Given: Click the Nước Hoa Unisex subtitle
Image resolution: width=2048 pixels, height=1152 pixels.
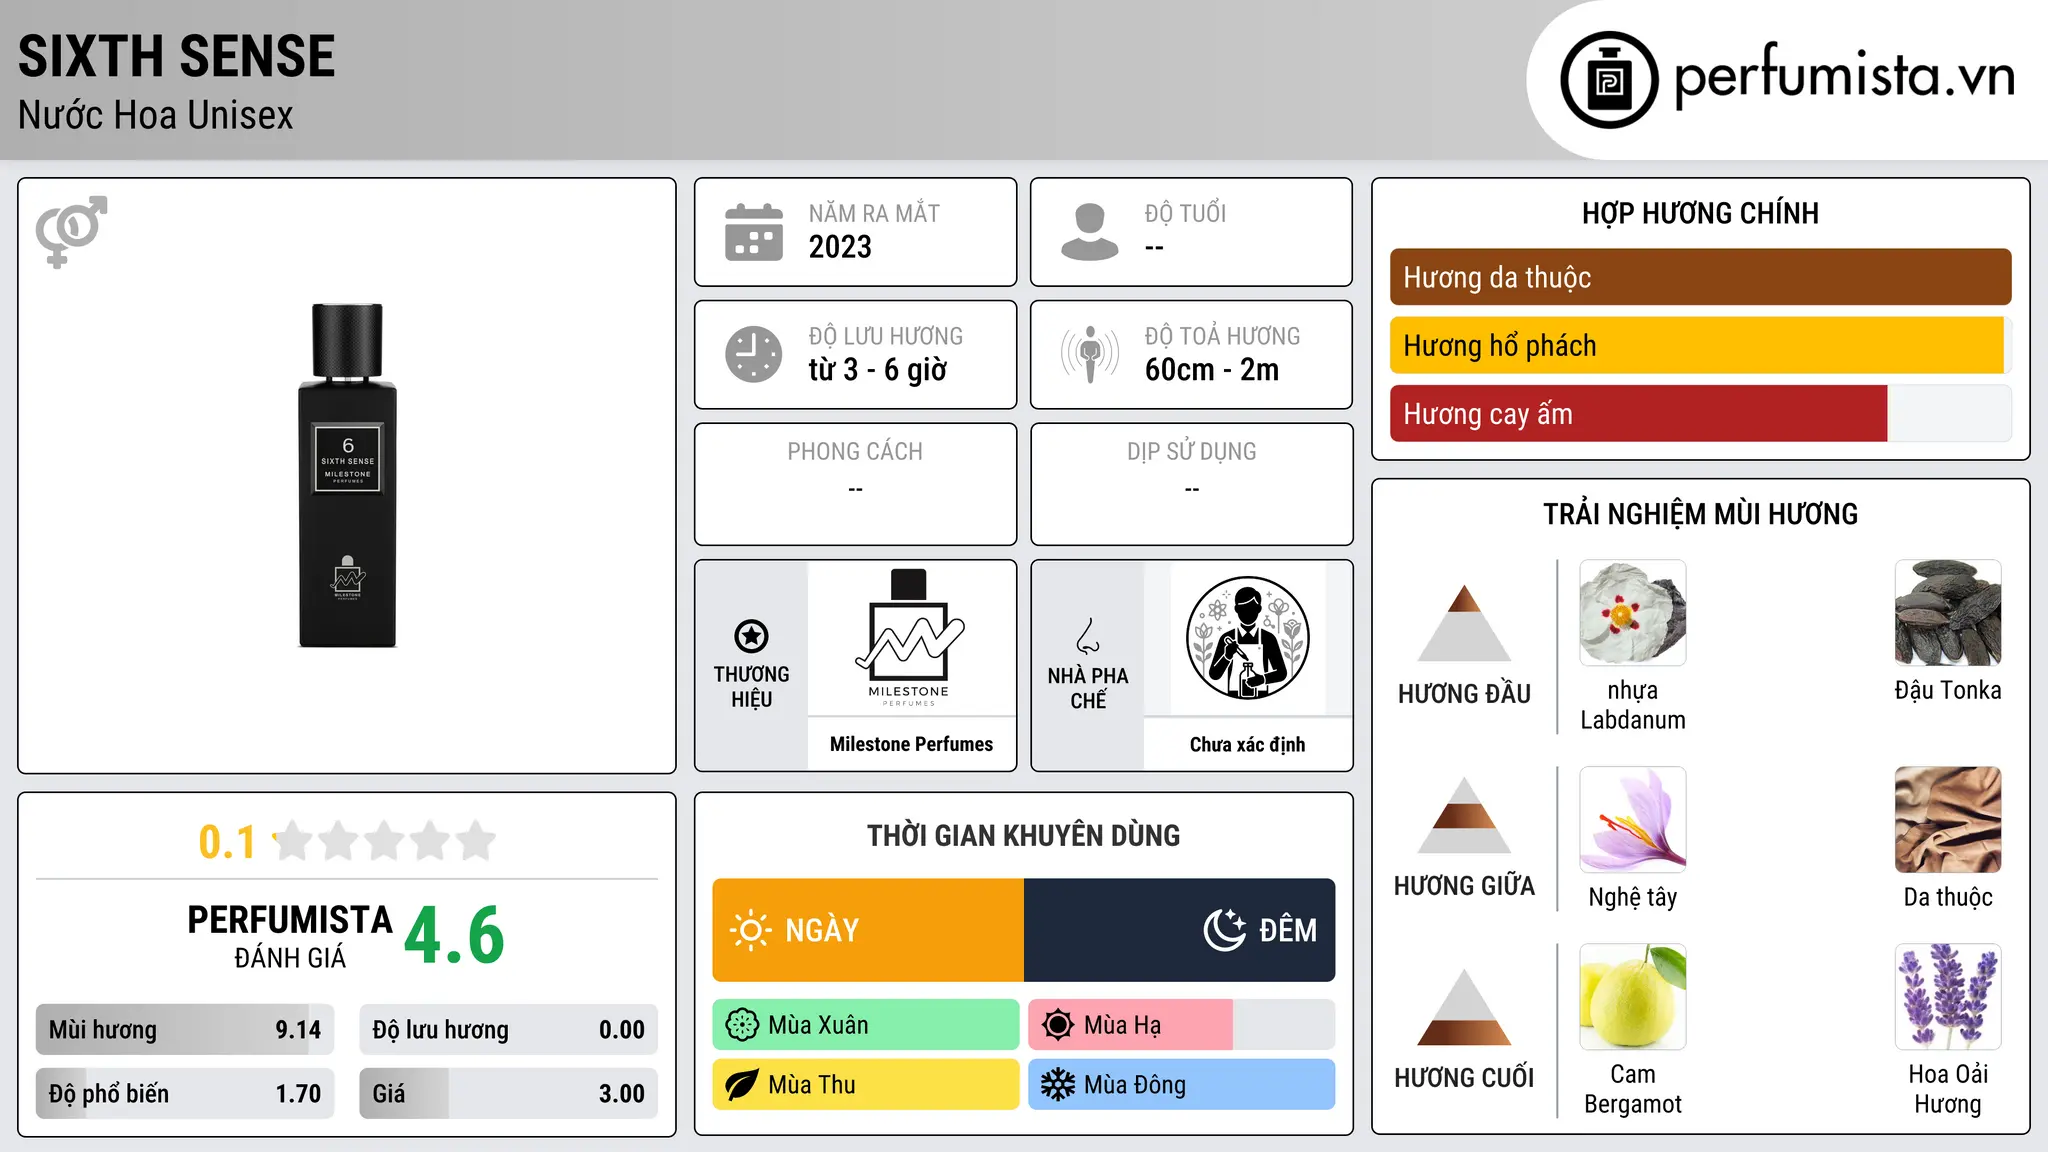Looking at the screenshot, I should (156, 116).
